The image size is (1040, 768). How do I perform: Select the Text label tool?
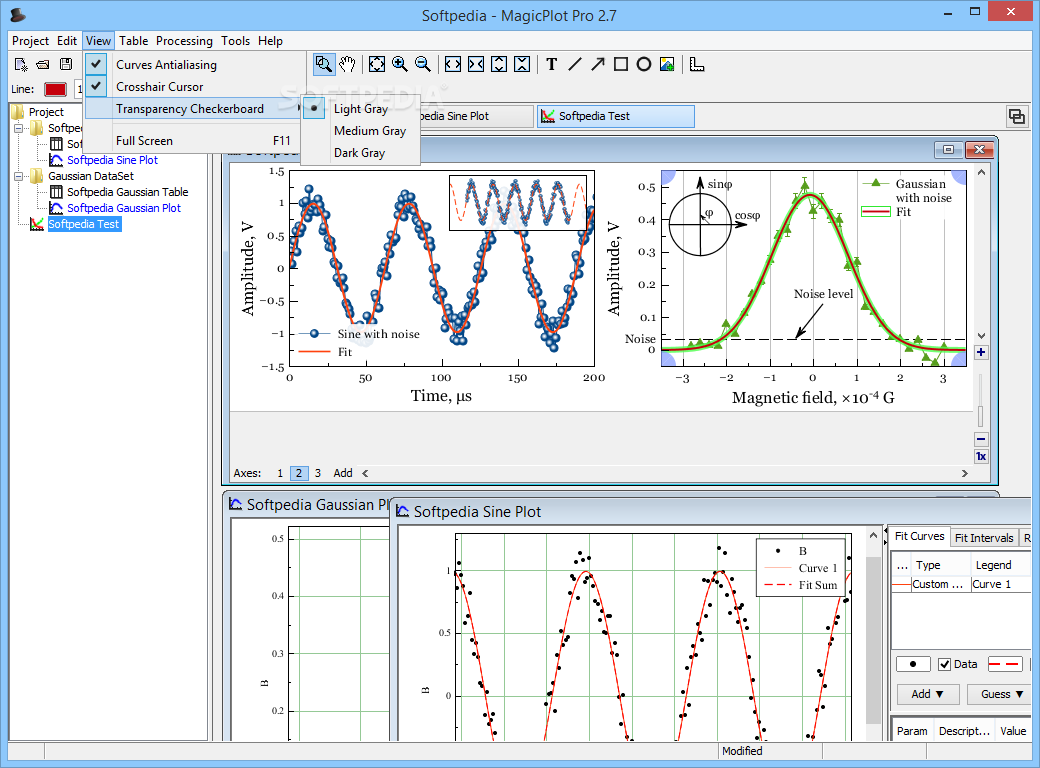[x=551, y=64]
